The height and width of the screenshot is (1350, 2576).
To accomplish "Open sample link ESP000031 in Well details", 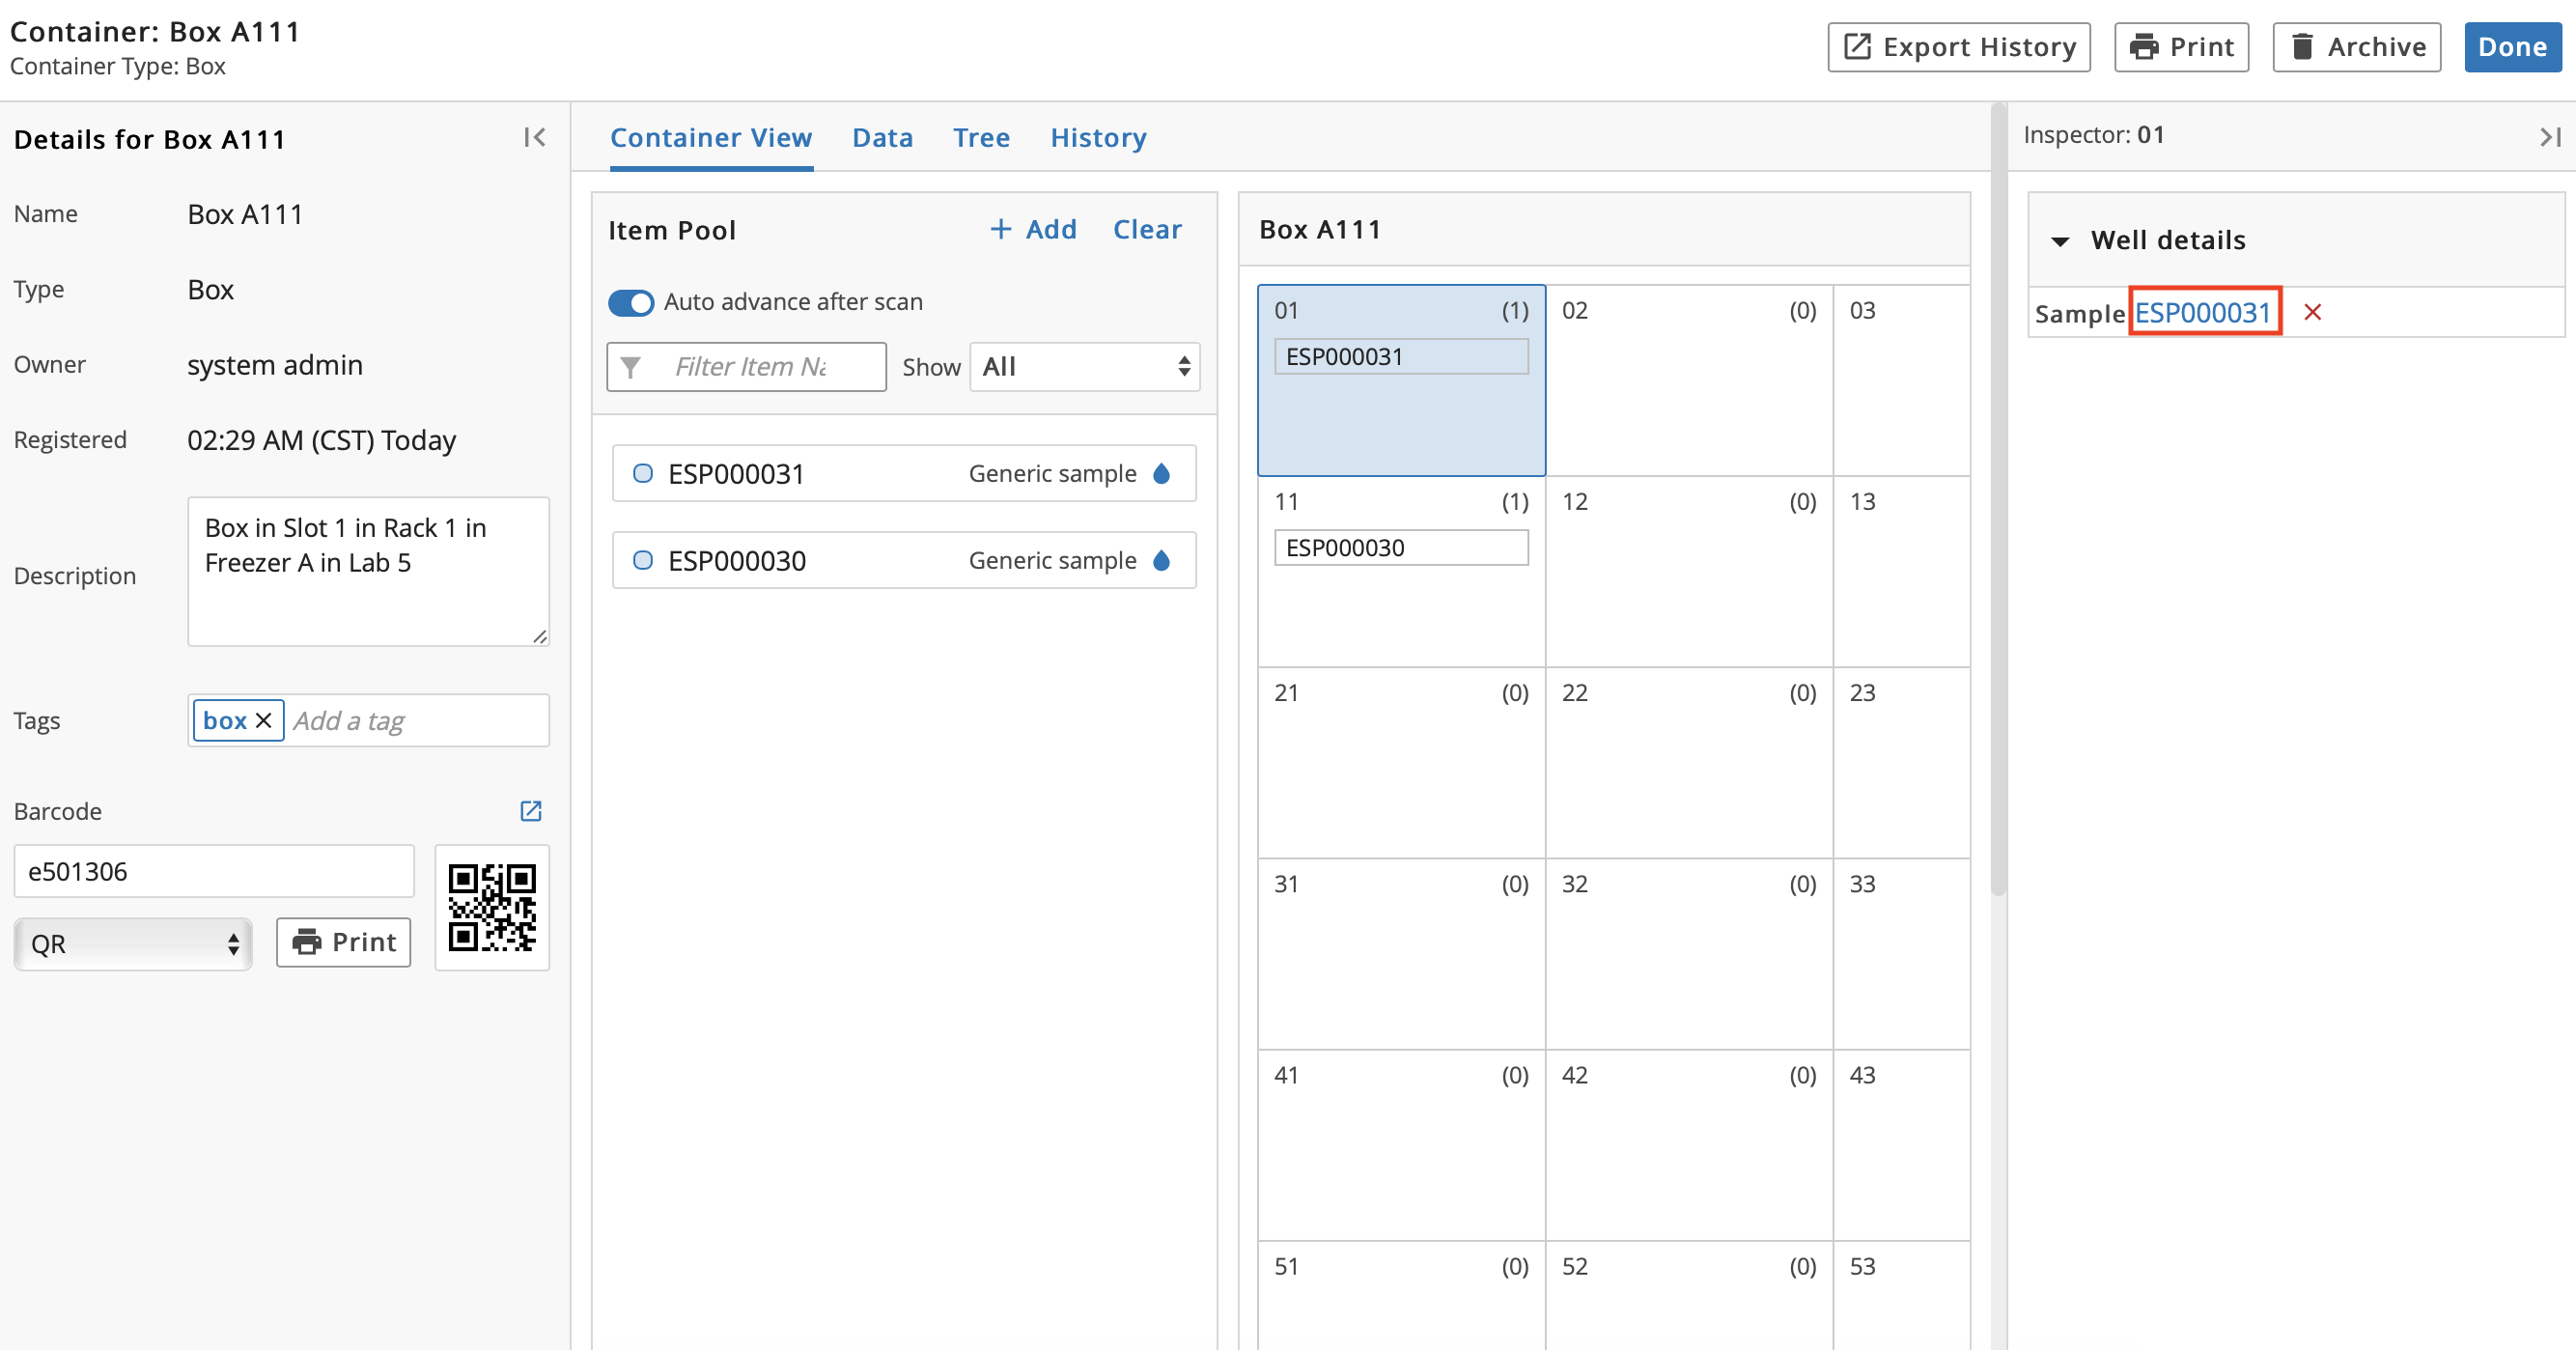I will click(x=2203, y=312).
